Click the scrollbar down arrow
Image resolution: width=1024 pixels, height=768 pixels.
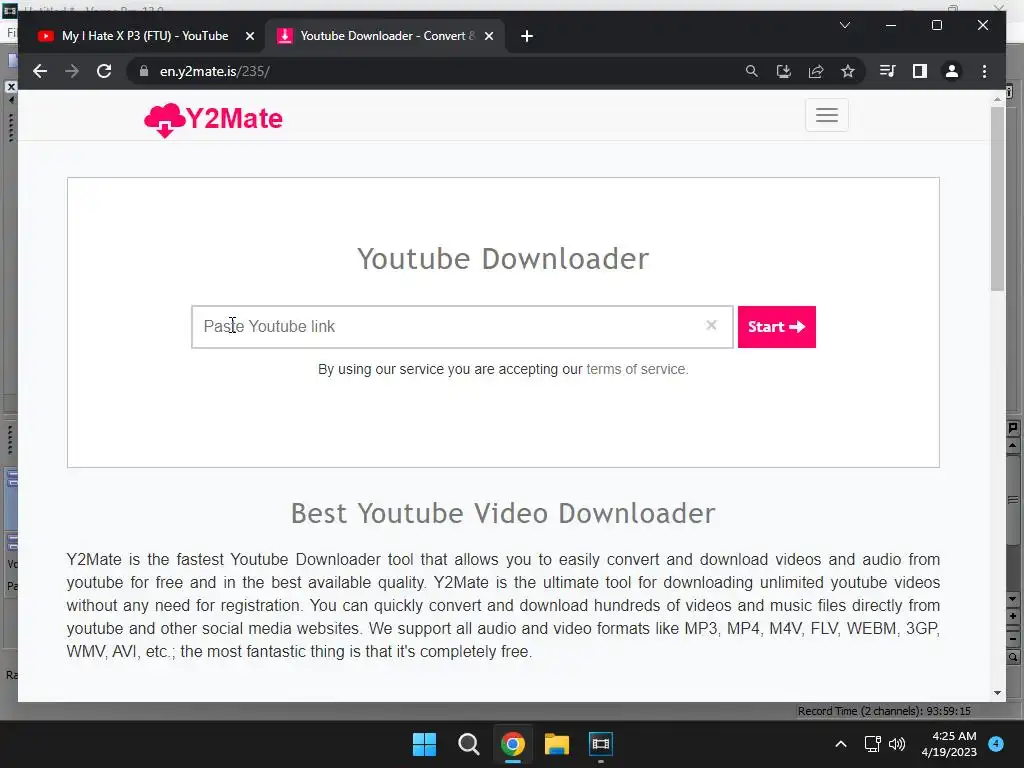coord(997,693)
